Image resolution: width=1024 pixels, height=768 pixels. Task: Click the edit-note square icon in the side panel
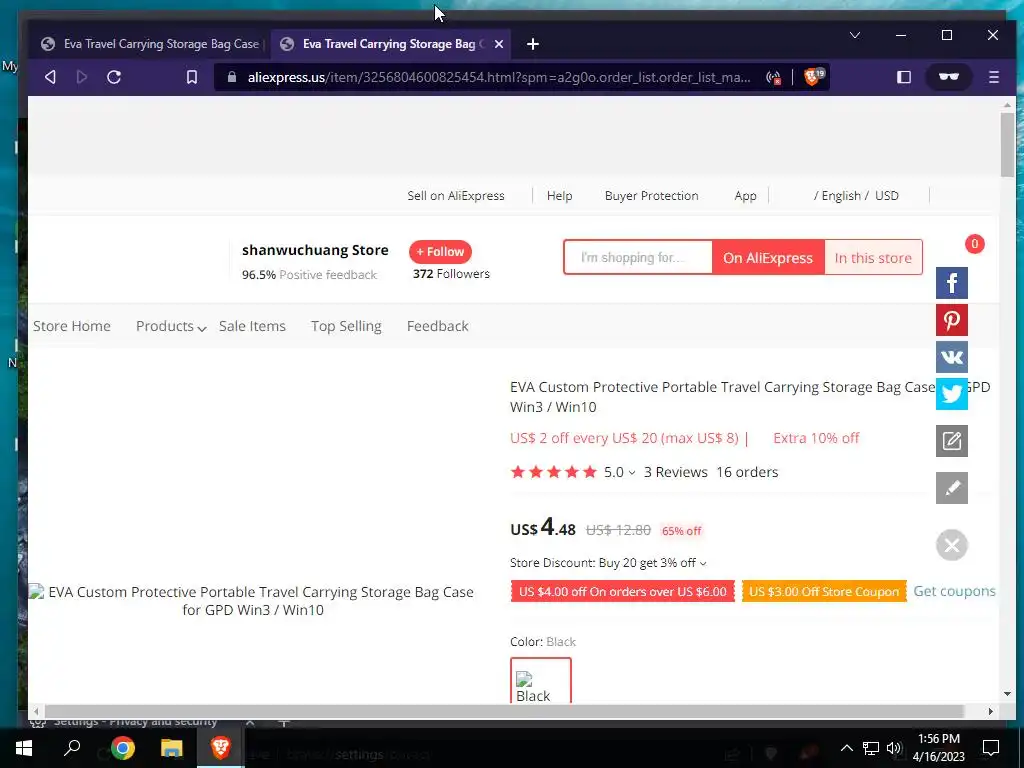[x=952, y=441]
